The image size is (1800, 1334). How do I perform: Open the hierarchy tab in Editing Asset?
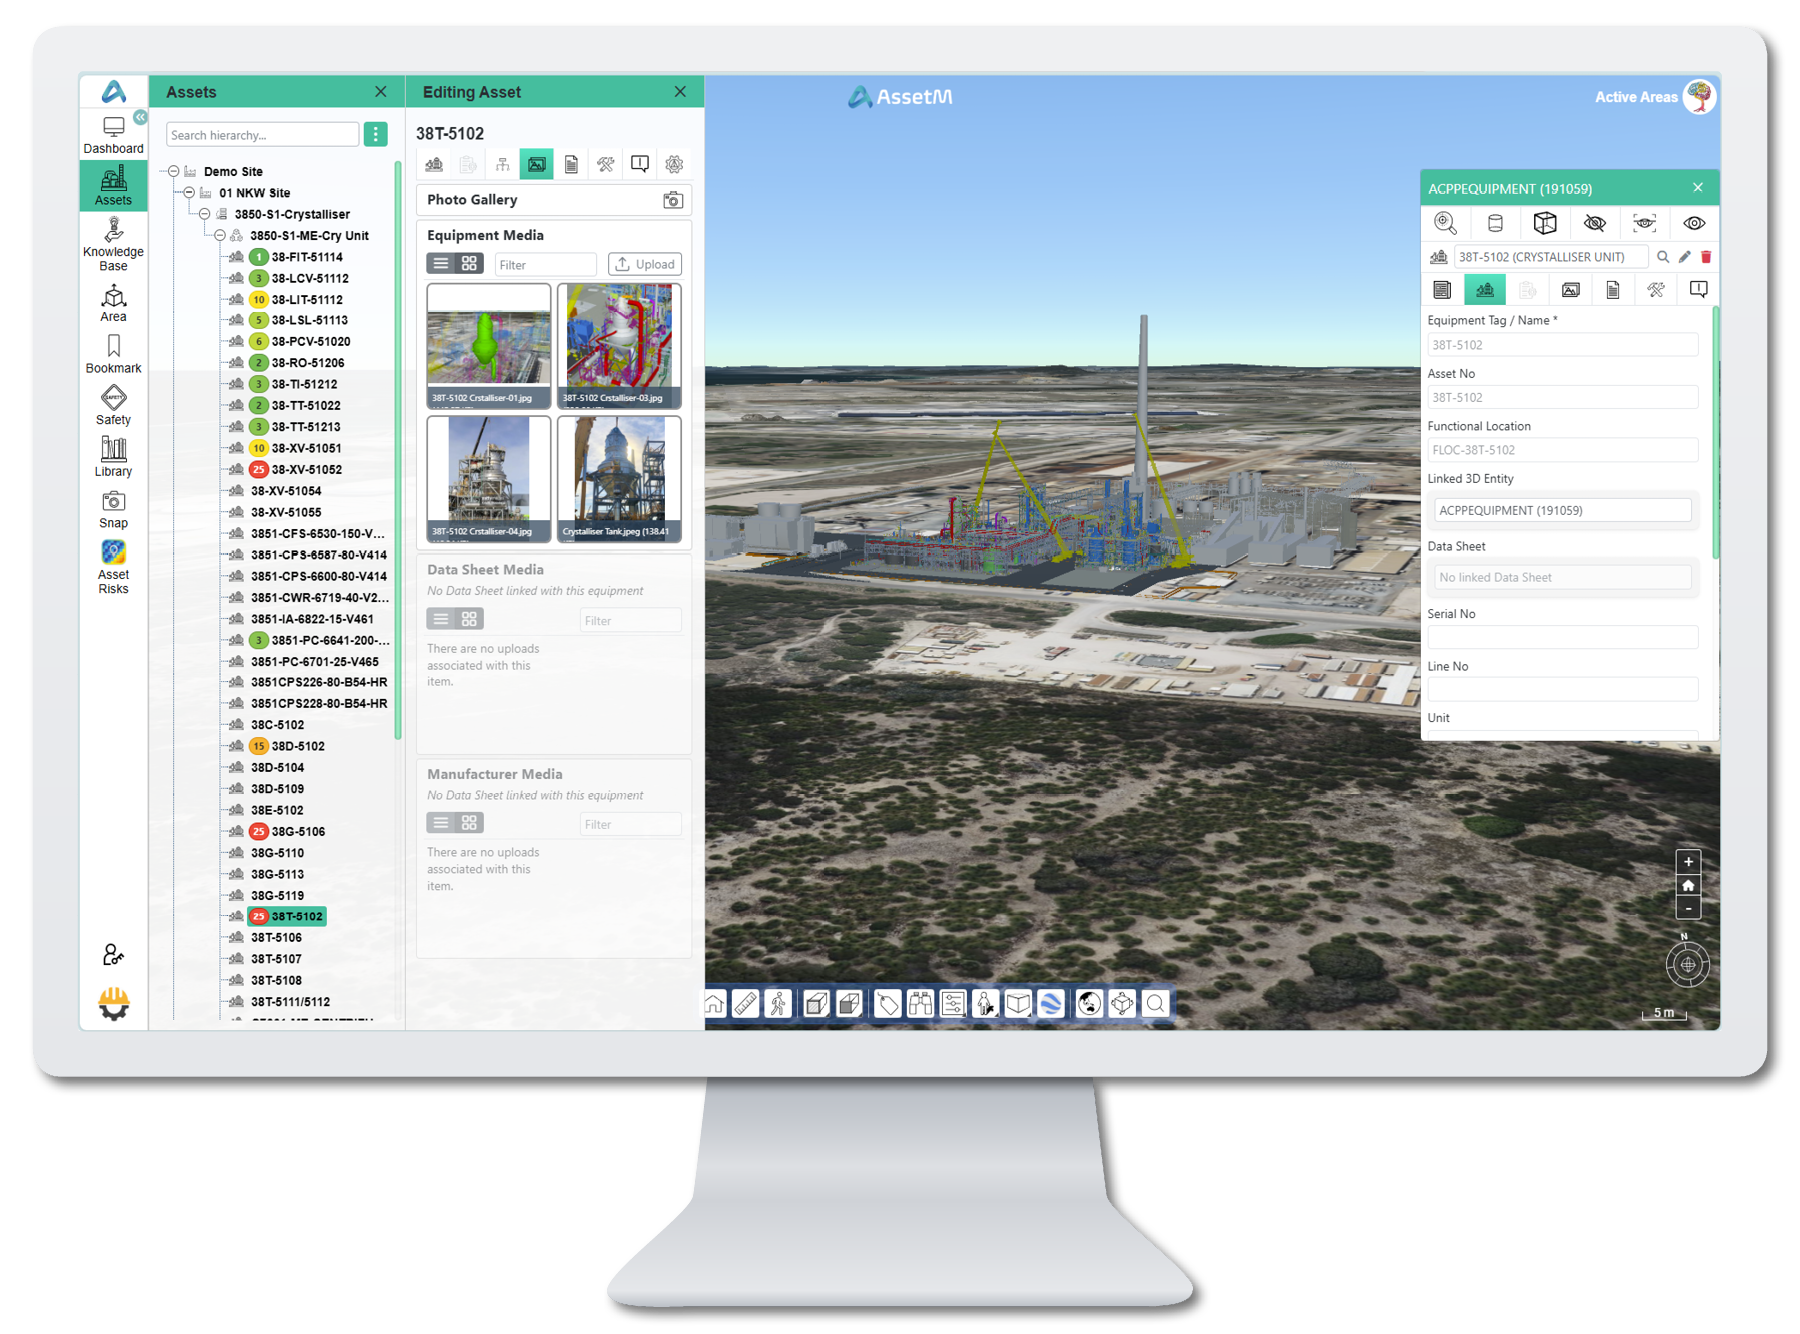(x=502, y=164)
